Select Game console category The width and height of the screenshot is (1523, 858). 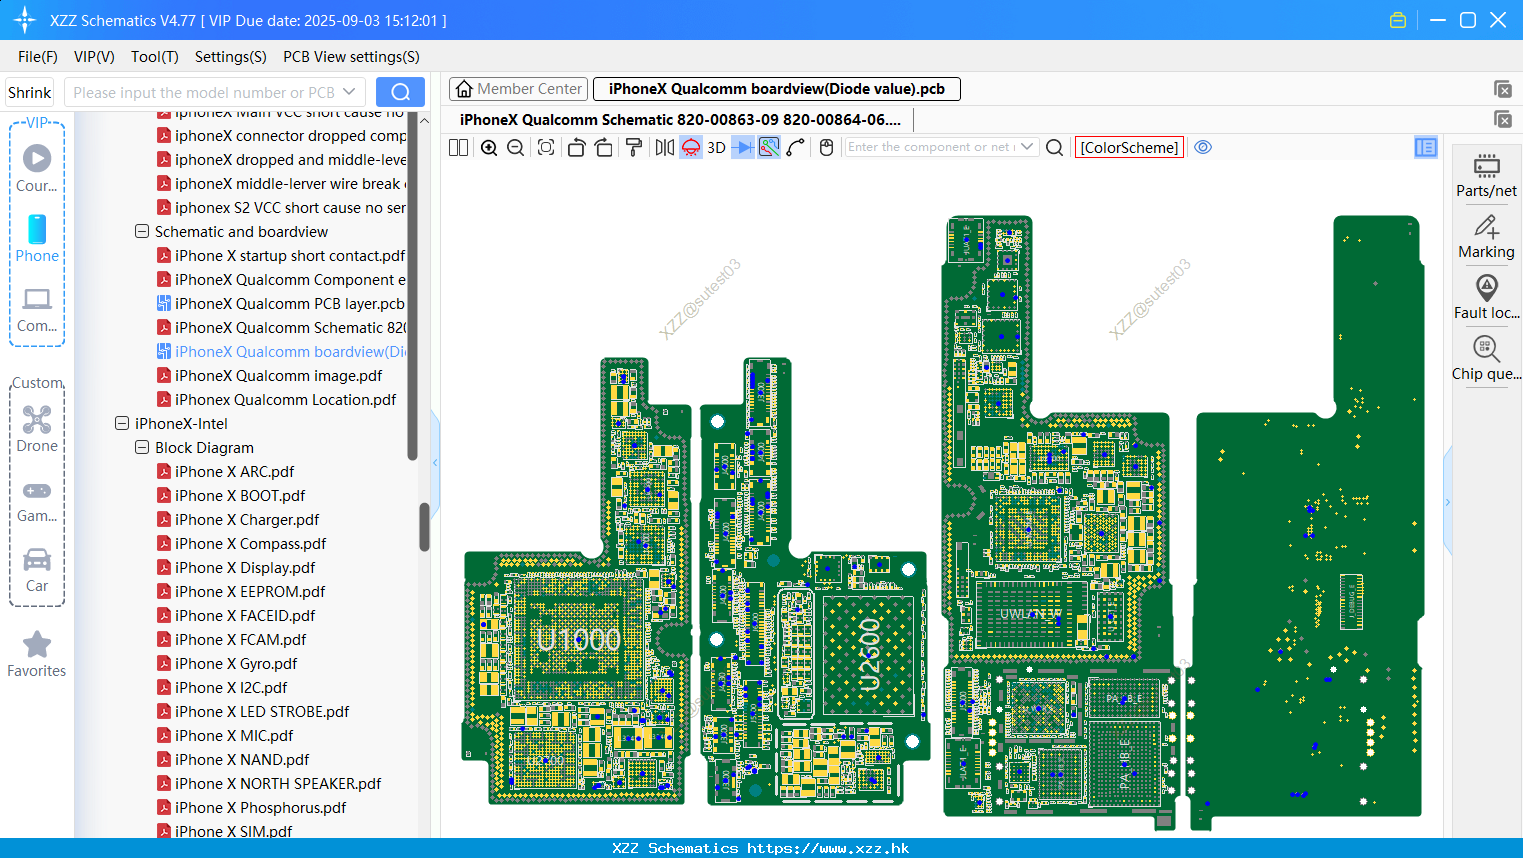pos(37,502)
